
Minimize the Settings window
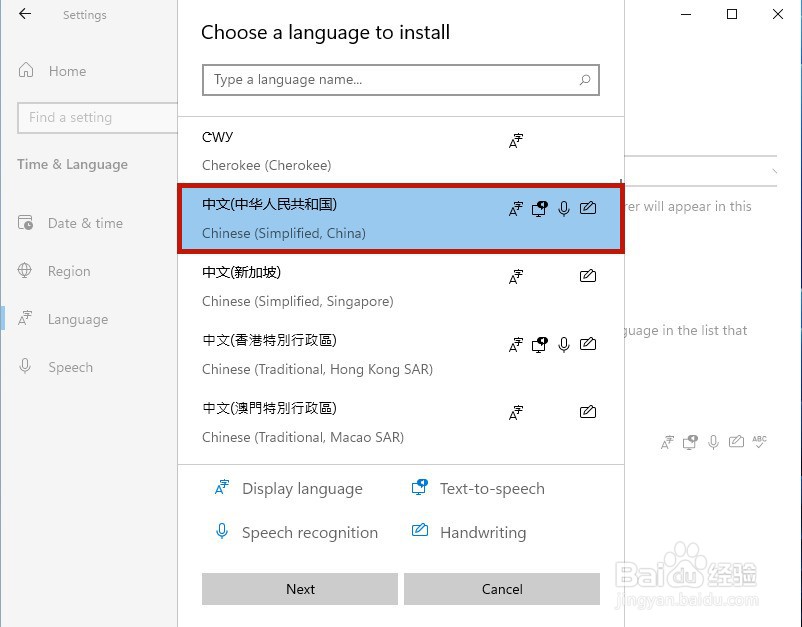[x=686, y=14]
